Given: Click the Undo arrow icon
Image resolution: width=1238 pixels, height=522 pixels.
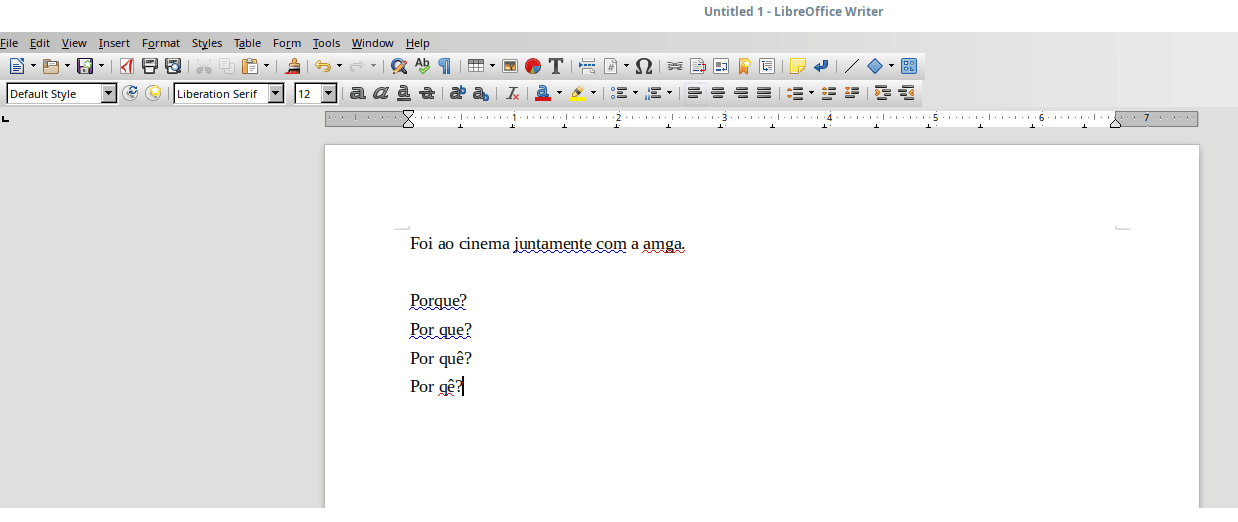Looking at the screenshot, I should pyautogui.click(x=322, y=66).
